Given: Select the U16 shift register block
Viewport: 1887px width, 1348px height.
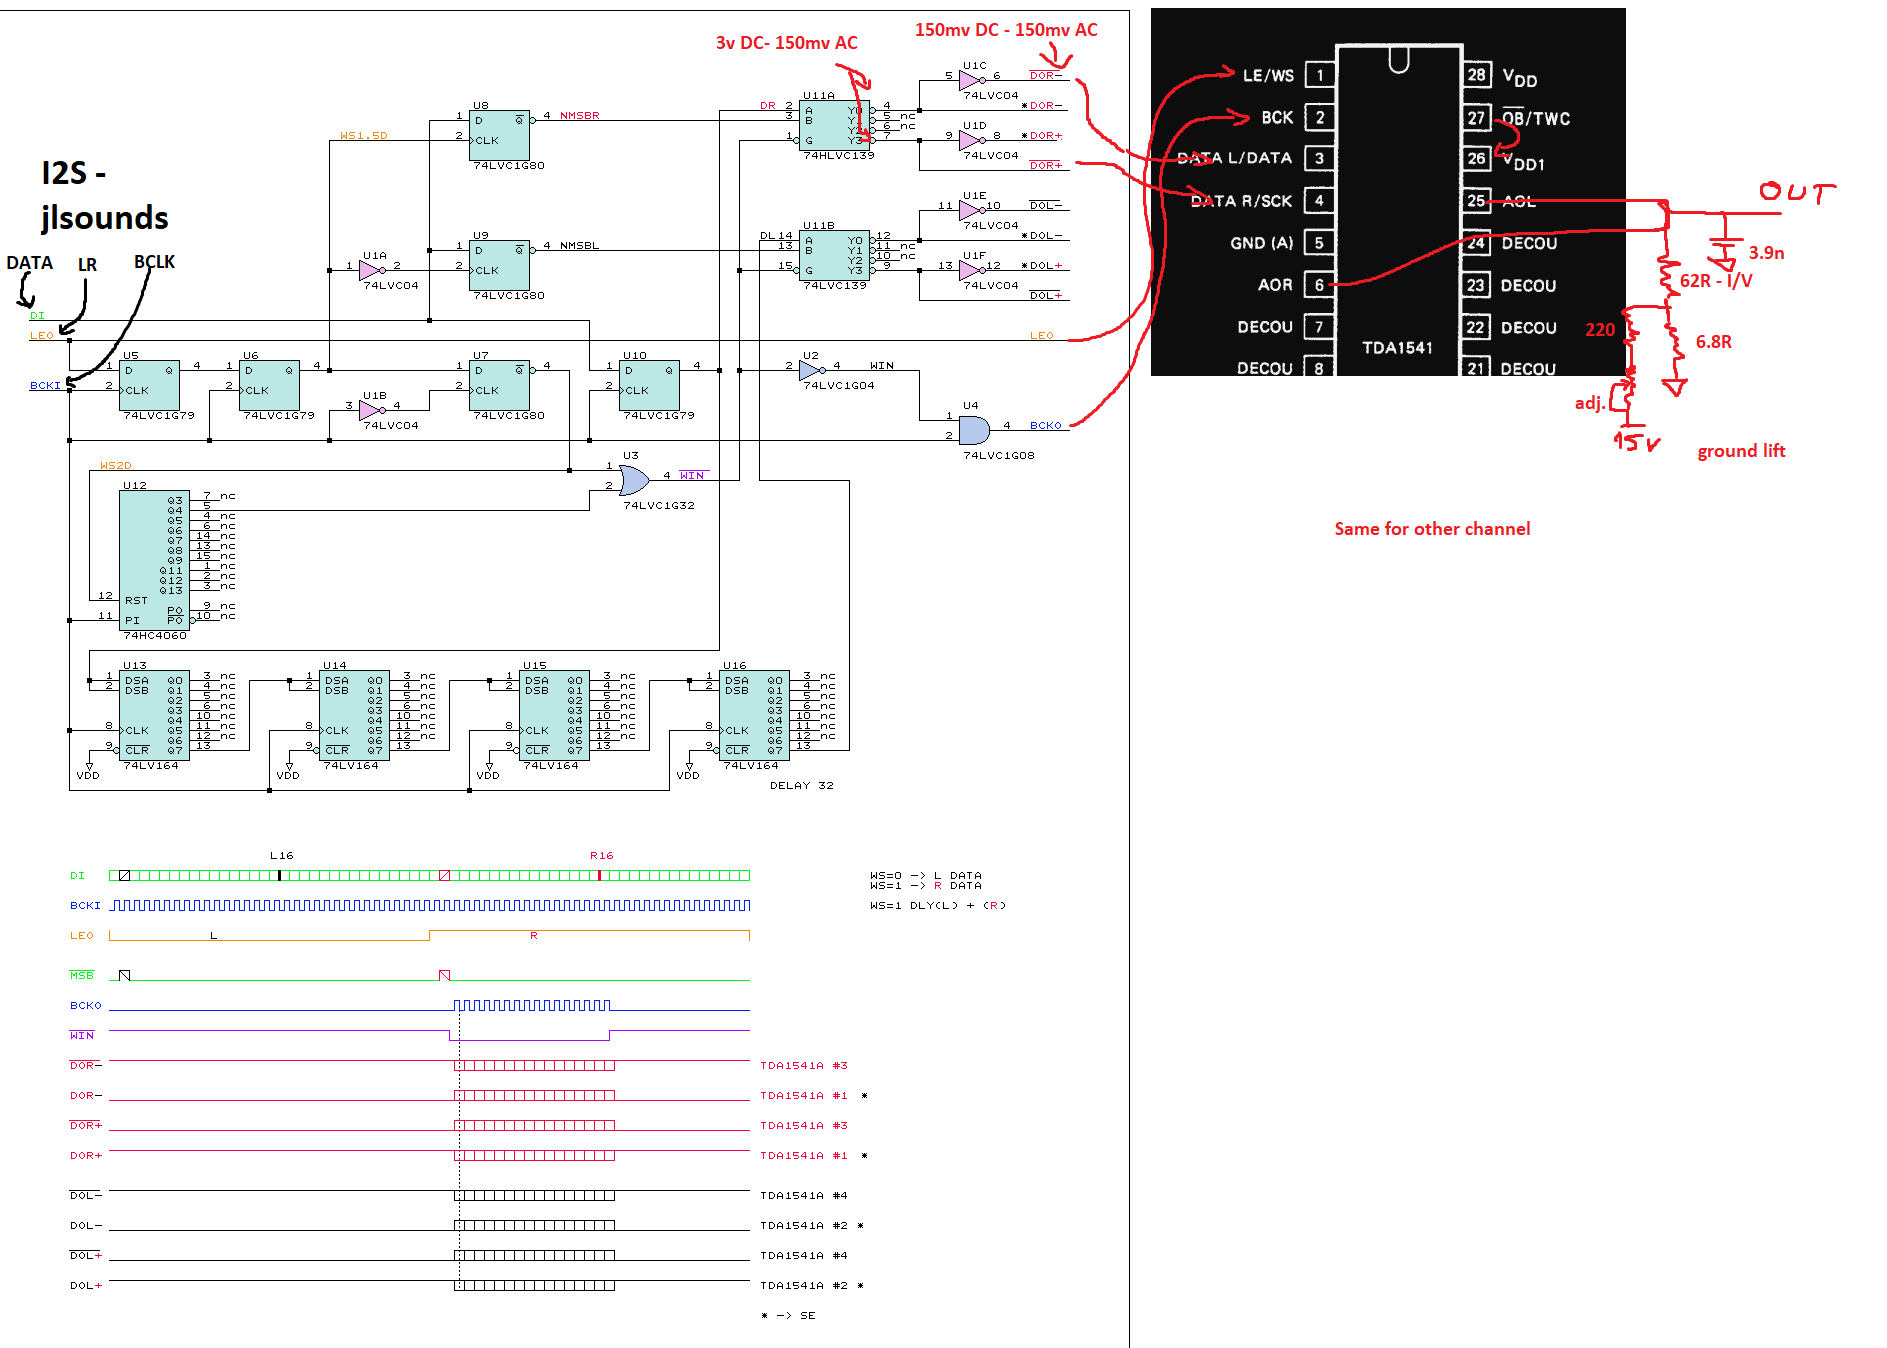Looking at the screenshot, I should click(754, 715).
